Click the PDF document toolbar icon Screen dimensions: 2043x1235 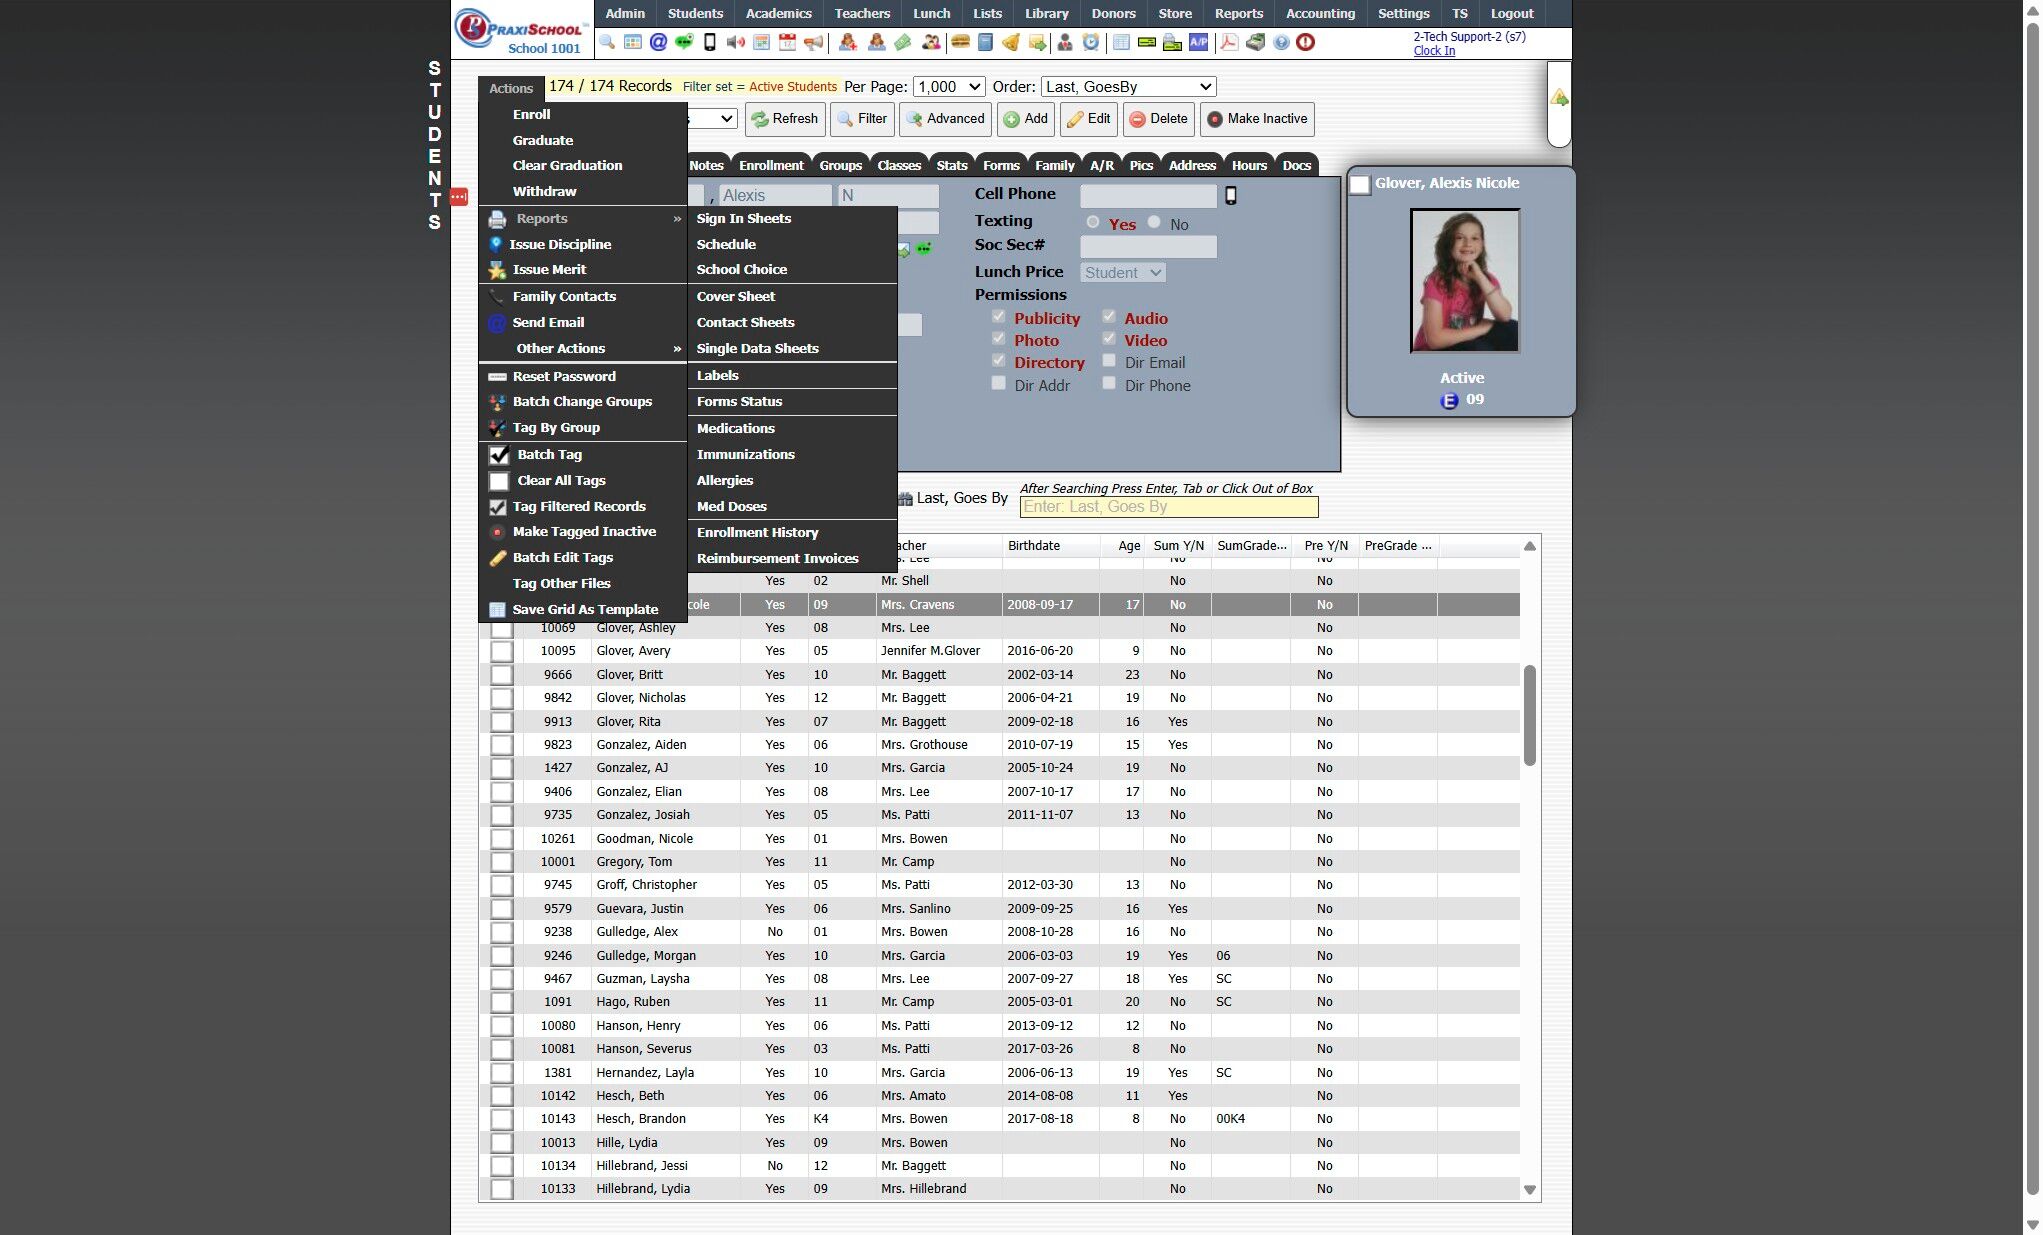1229,42
